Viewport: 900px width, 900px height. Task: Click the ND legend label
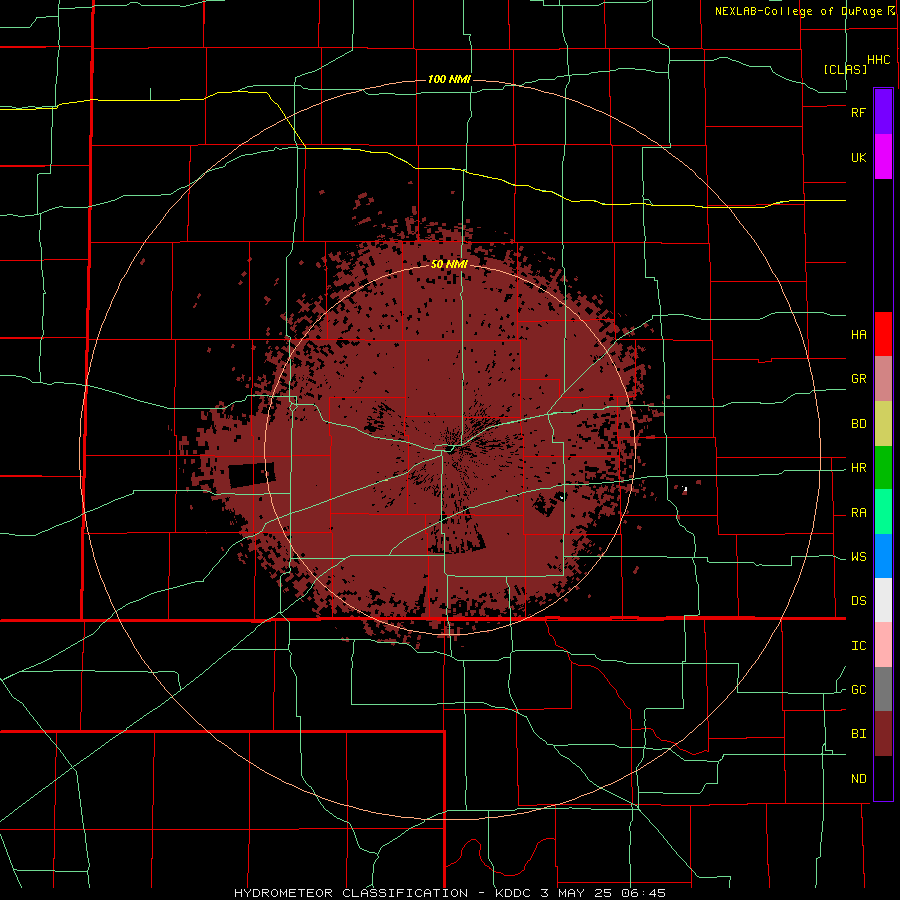858,779
